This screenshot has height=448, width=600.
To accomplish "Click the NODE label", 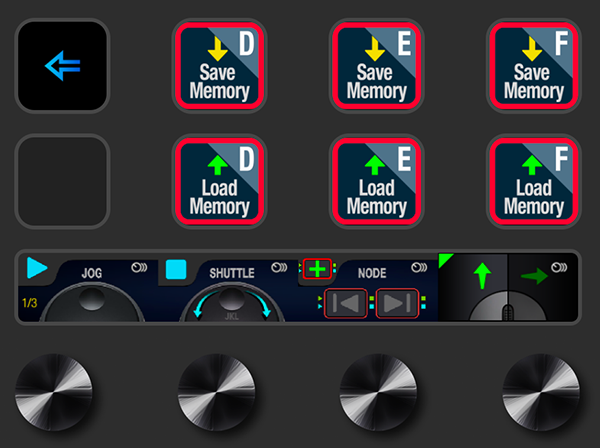I will click(372, 273).
